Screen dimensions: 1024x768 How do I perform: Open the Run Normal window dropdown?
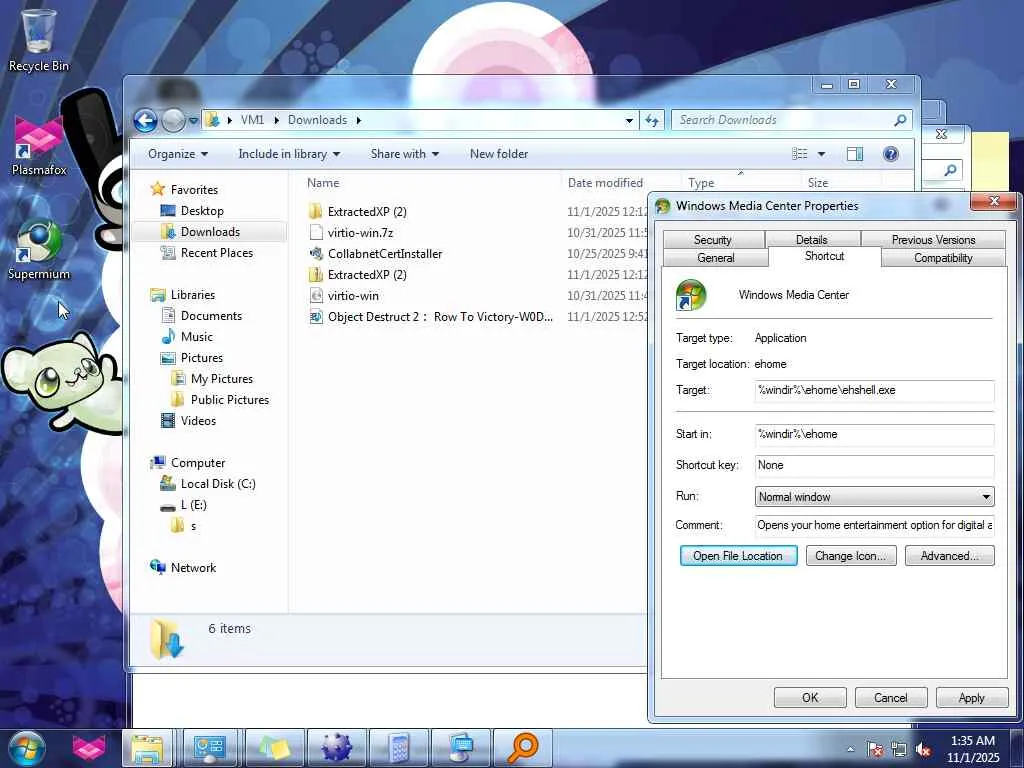(x=874, y=497)
